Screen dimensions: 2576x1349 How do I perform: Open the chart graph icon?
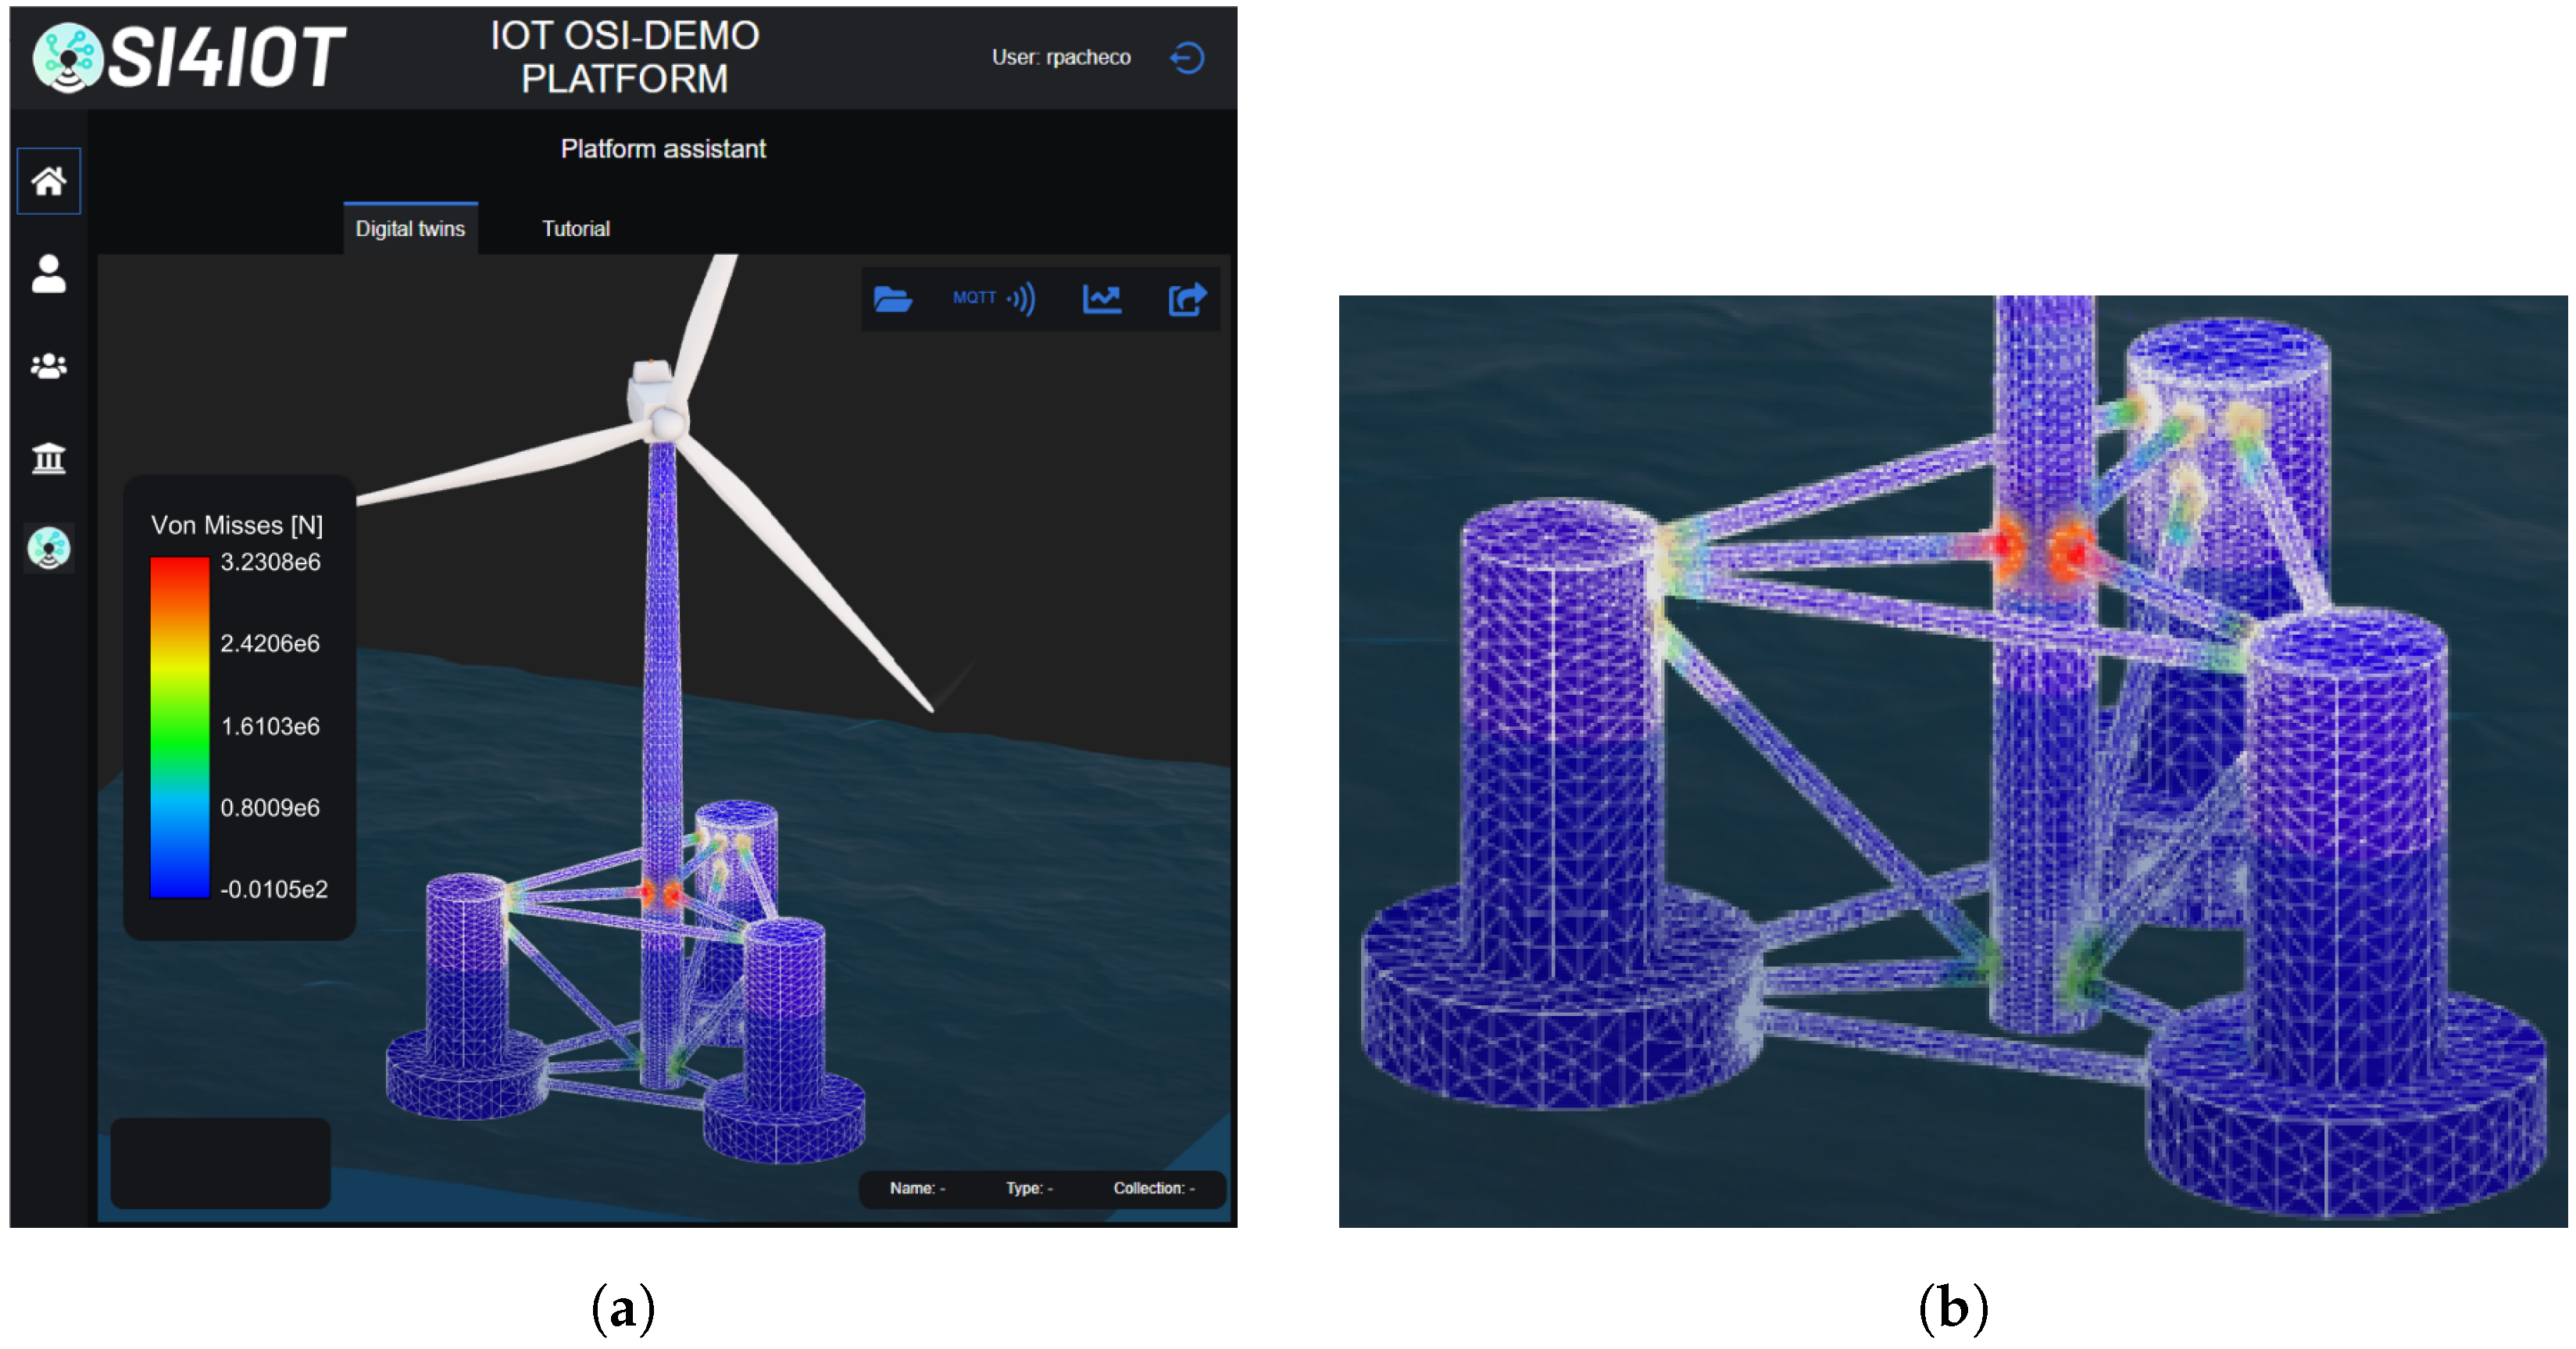[1101, 299]
